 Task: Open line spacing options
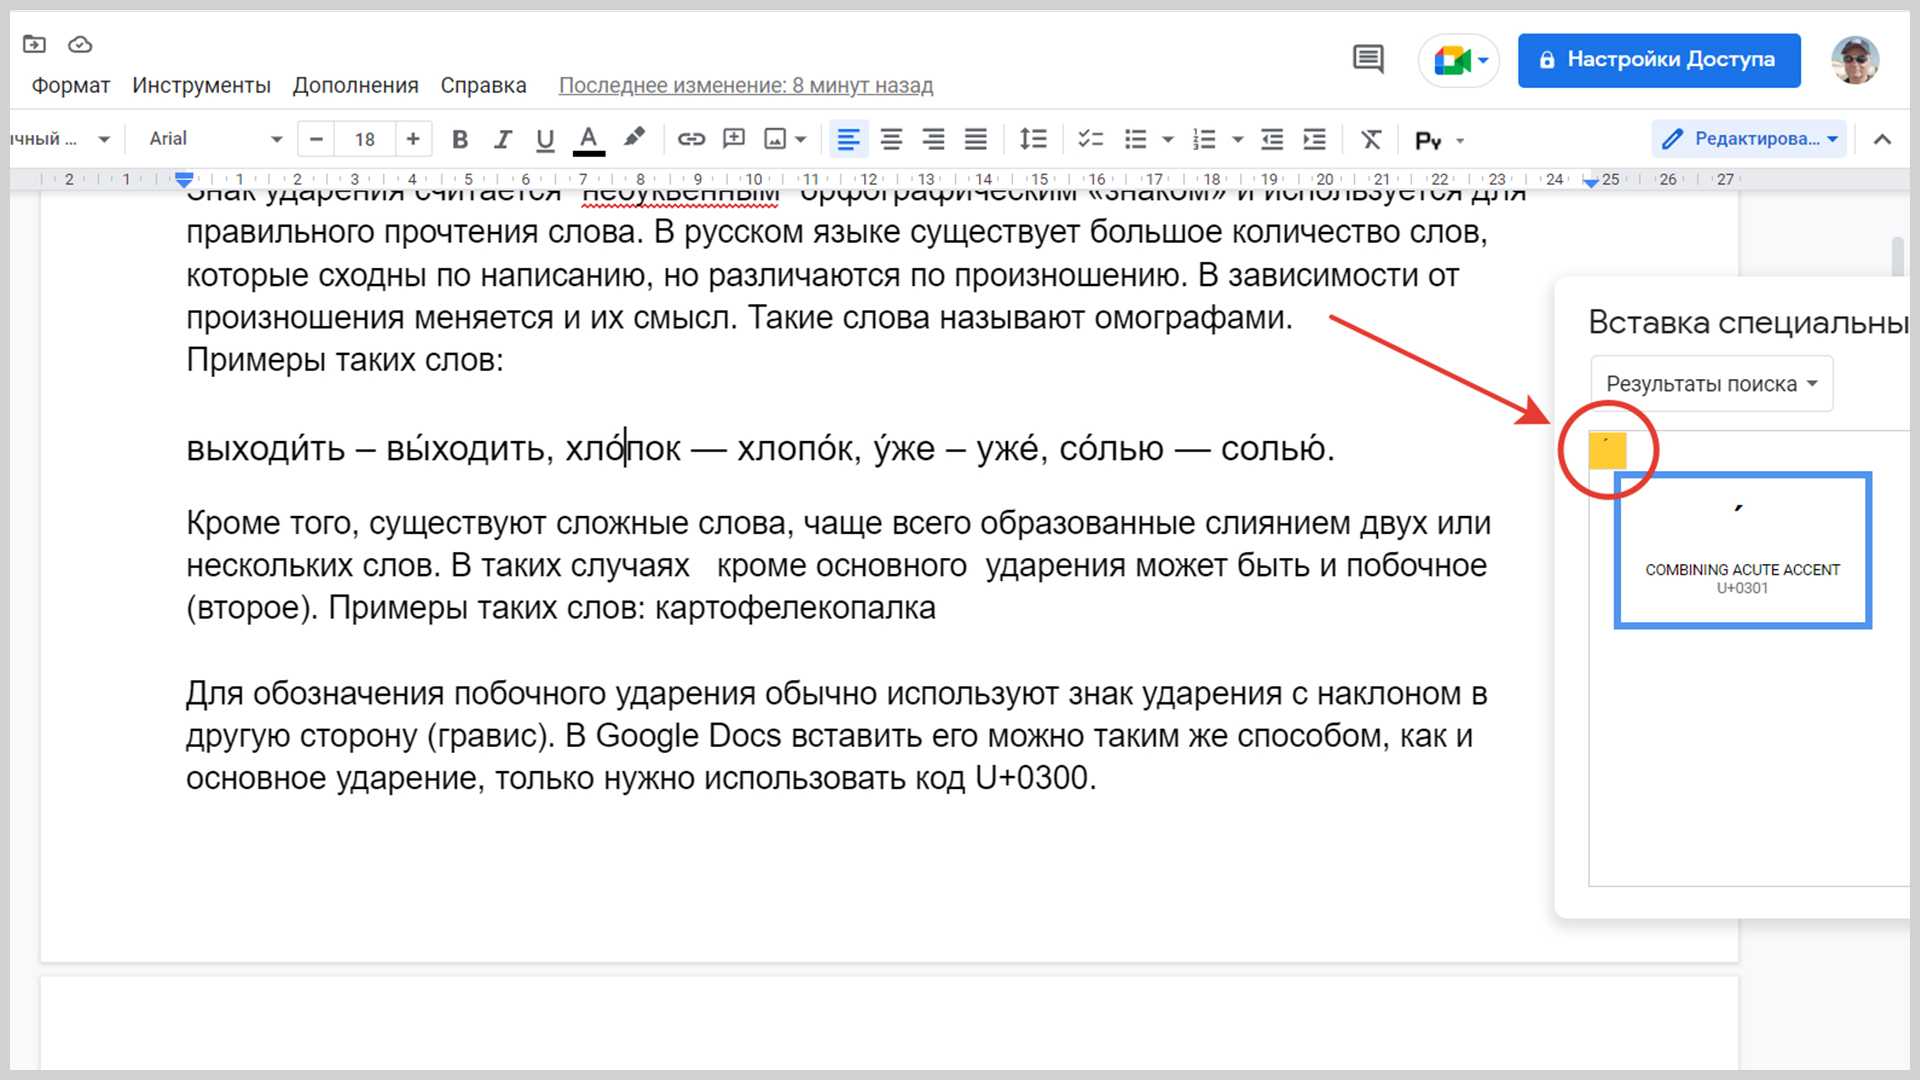pos(1032,139)
